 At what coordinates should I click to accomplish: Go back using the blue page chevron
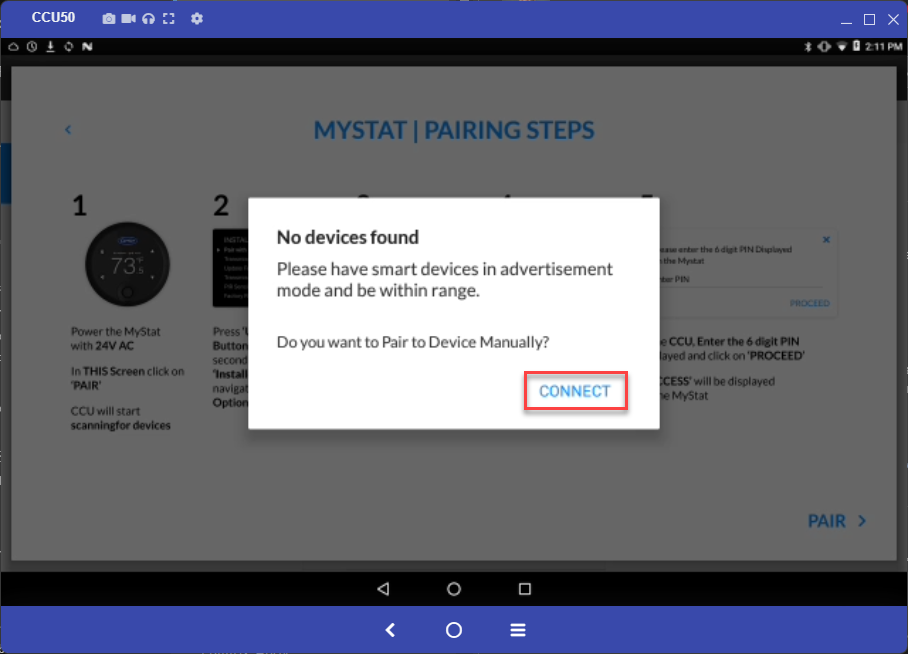point(68,130)
